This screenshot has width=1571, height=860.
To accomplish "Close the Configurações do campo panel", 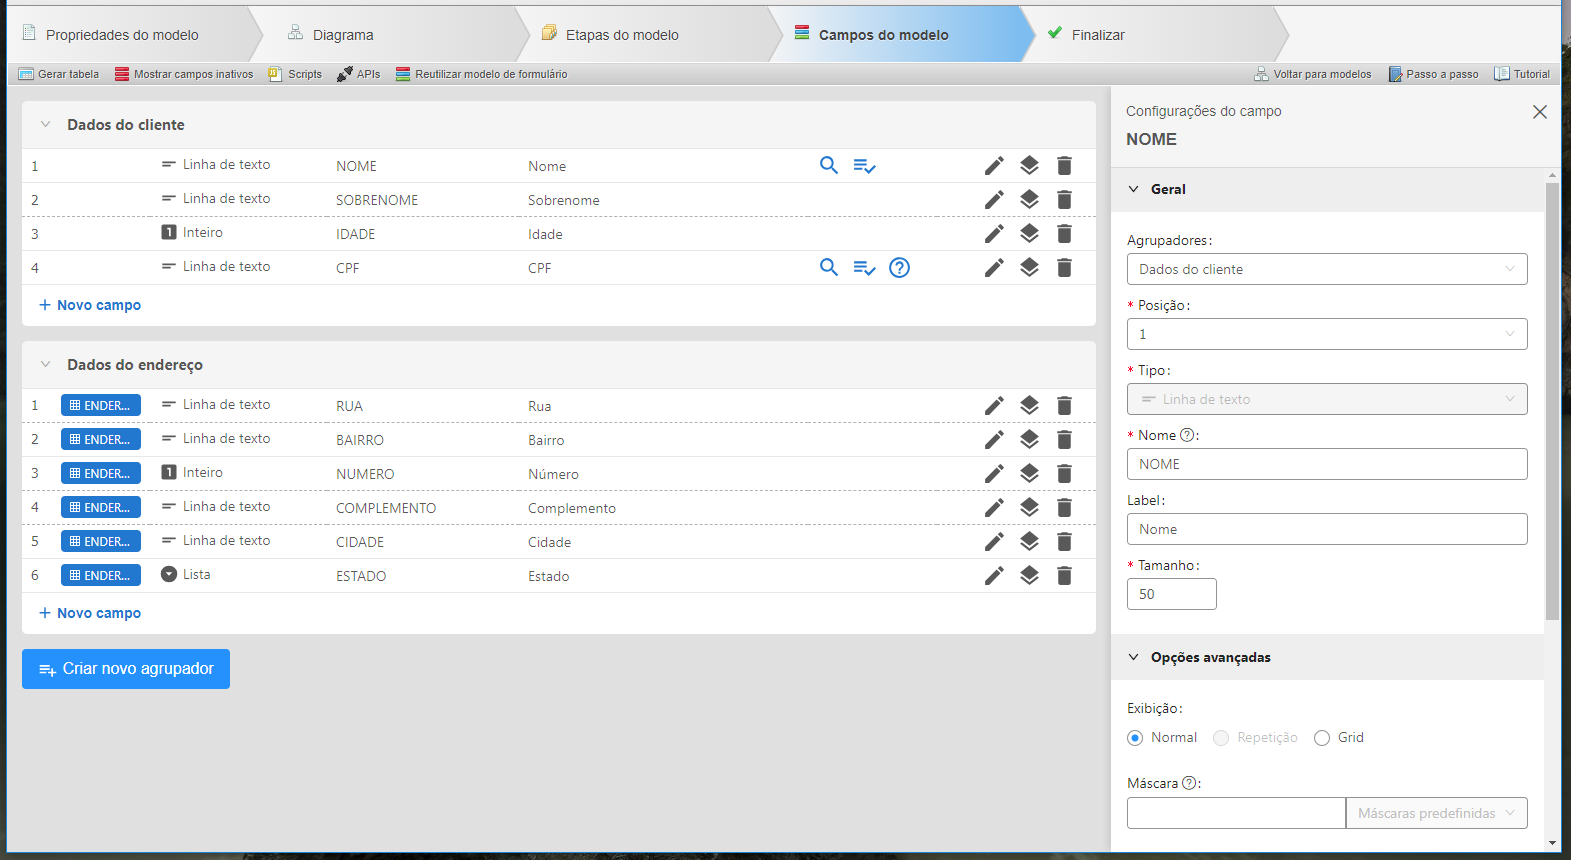I will tap(1540, 112).
